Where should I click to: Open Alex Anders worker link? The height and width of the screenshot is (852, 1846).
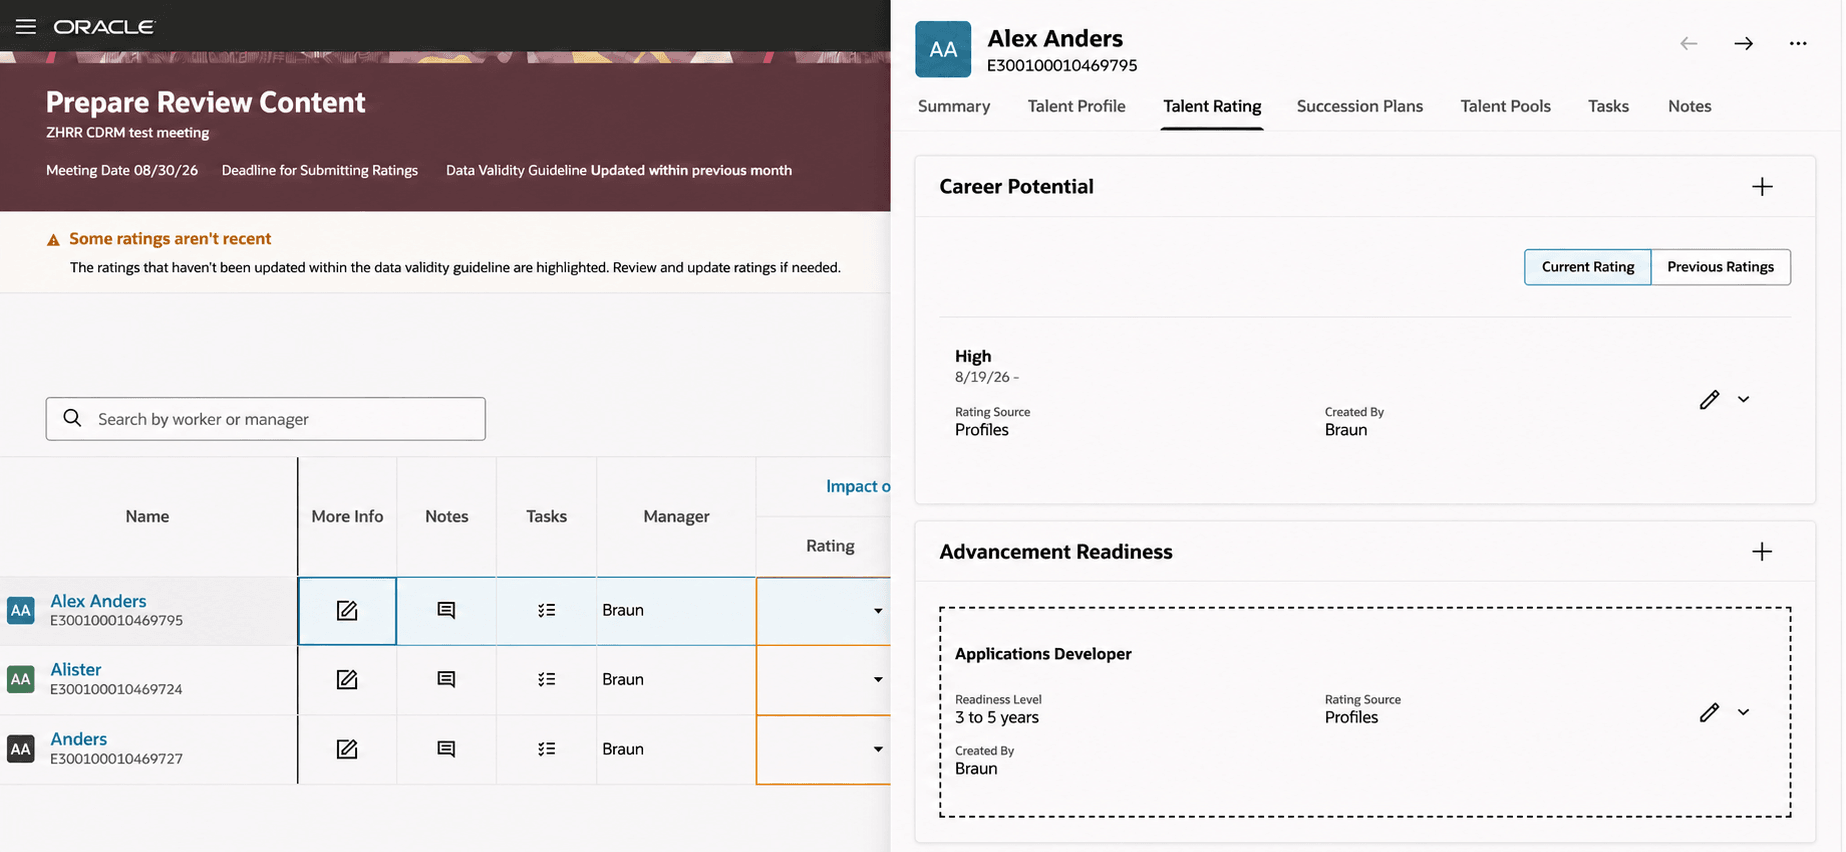click(98, 601)
